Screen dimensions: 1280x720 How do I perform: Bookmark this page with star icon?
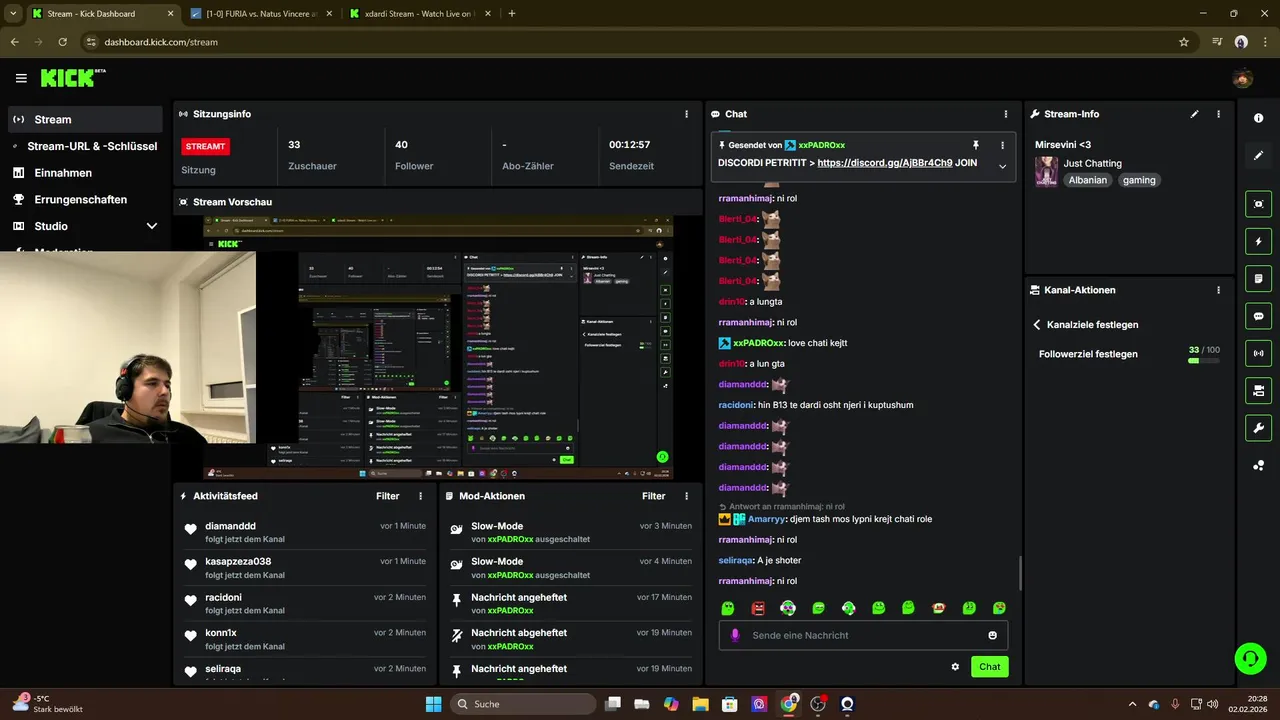[x=1184, y=42]
